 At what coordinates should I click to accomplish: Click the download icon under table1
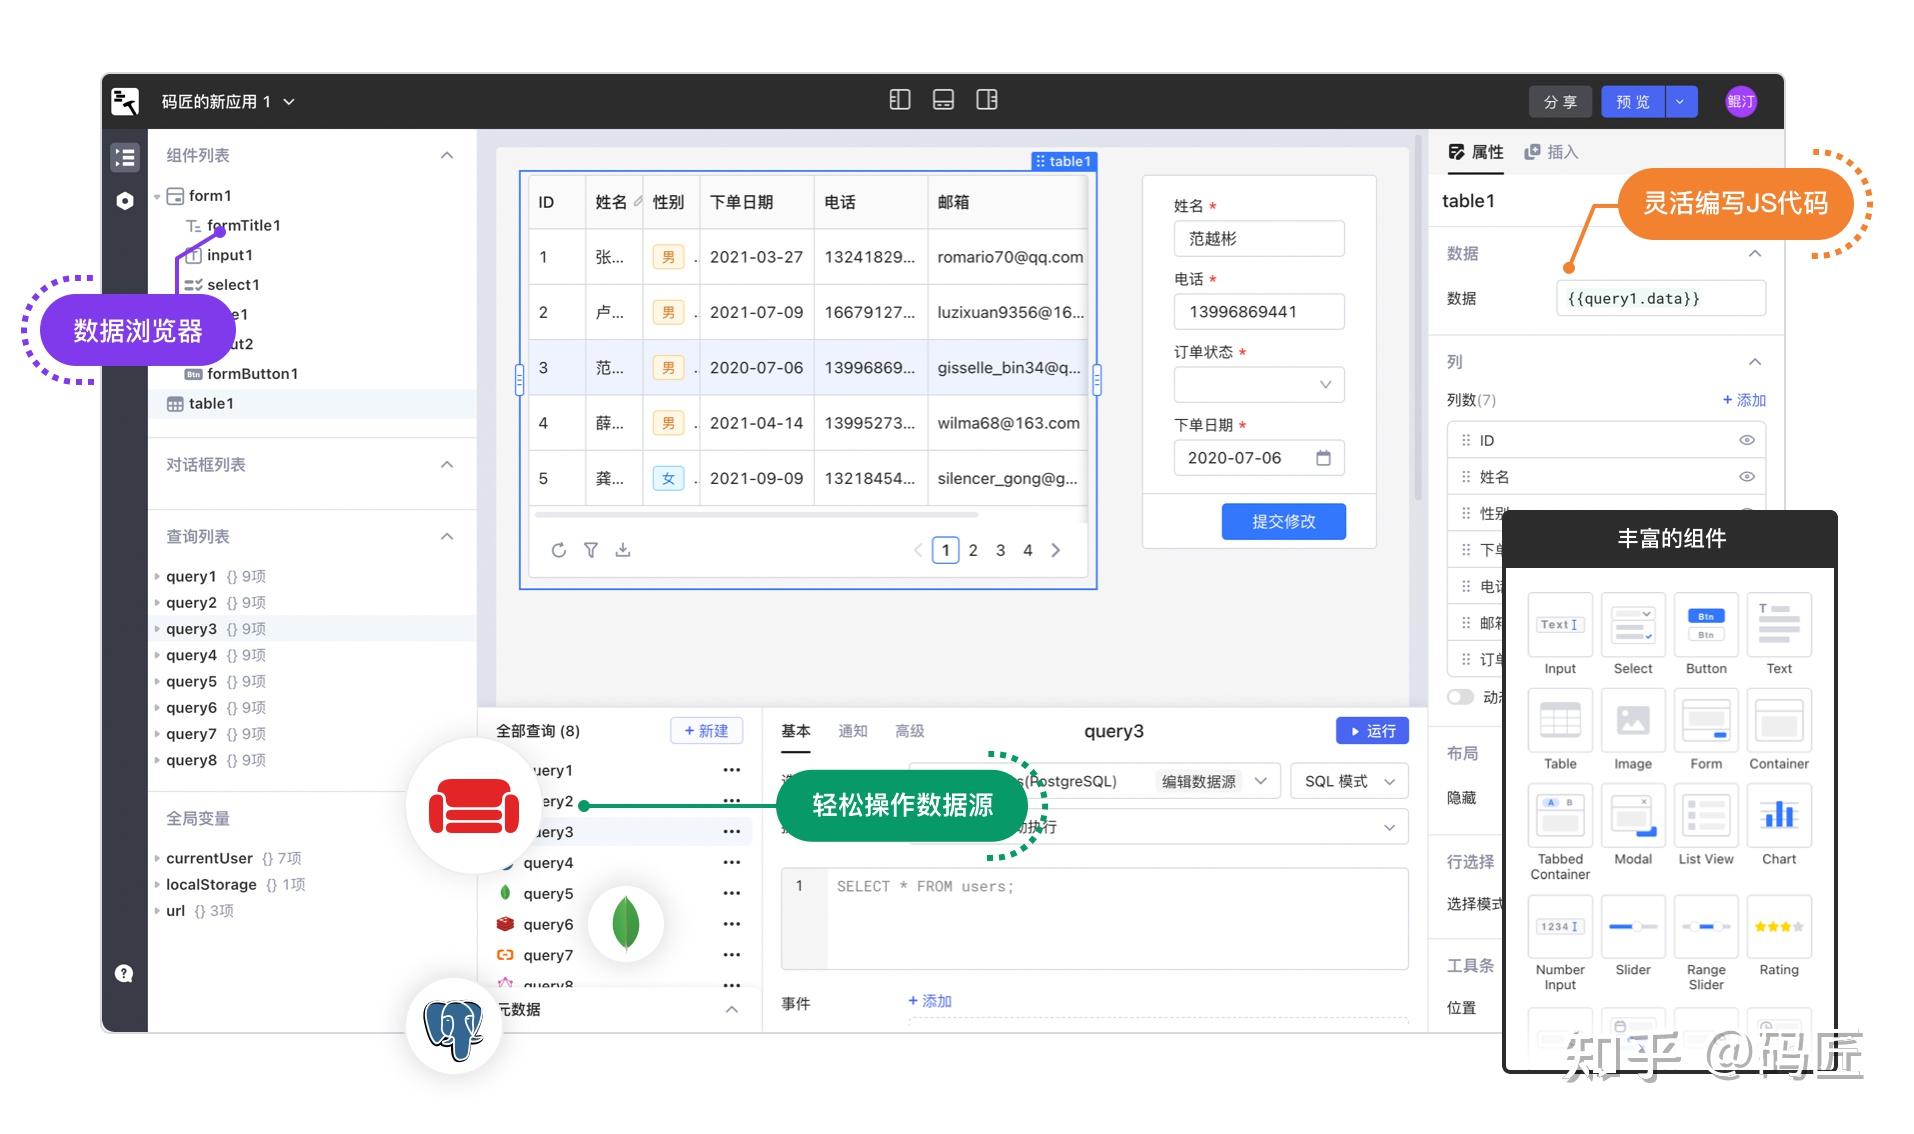(x=624, y=549)
